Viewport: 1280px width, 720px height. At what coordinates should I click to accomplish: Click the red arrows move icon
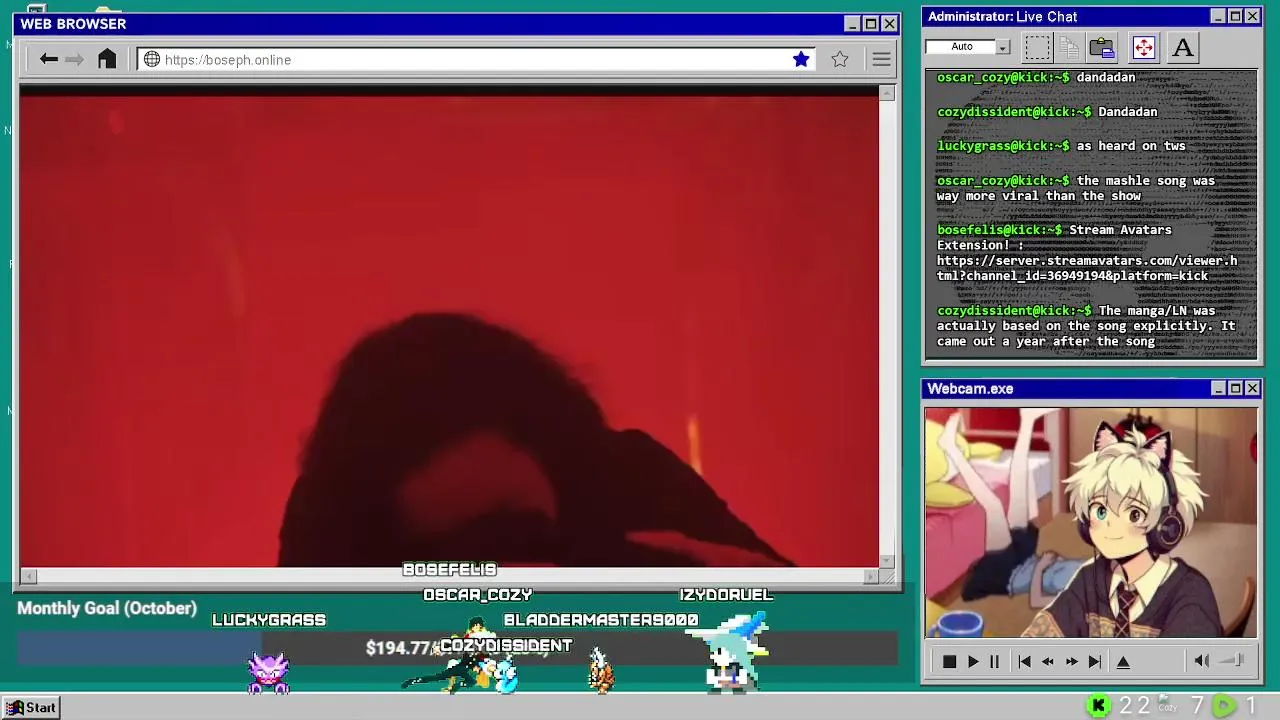(x=1143, y=47)
